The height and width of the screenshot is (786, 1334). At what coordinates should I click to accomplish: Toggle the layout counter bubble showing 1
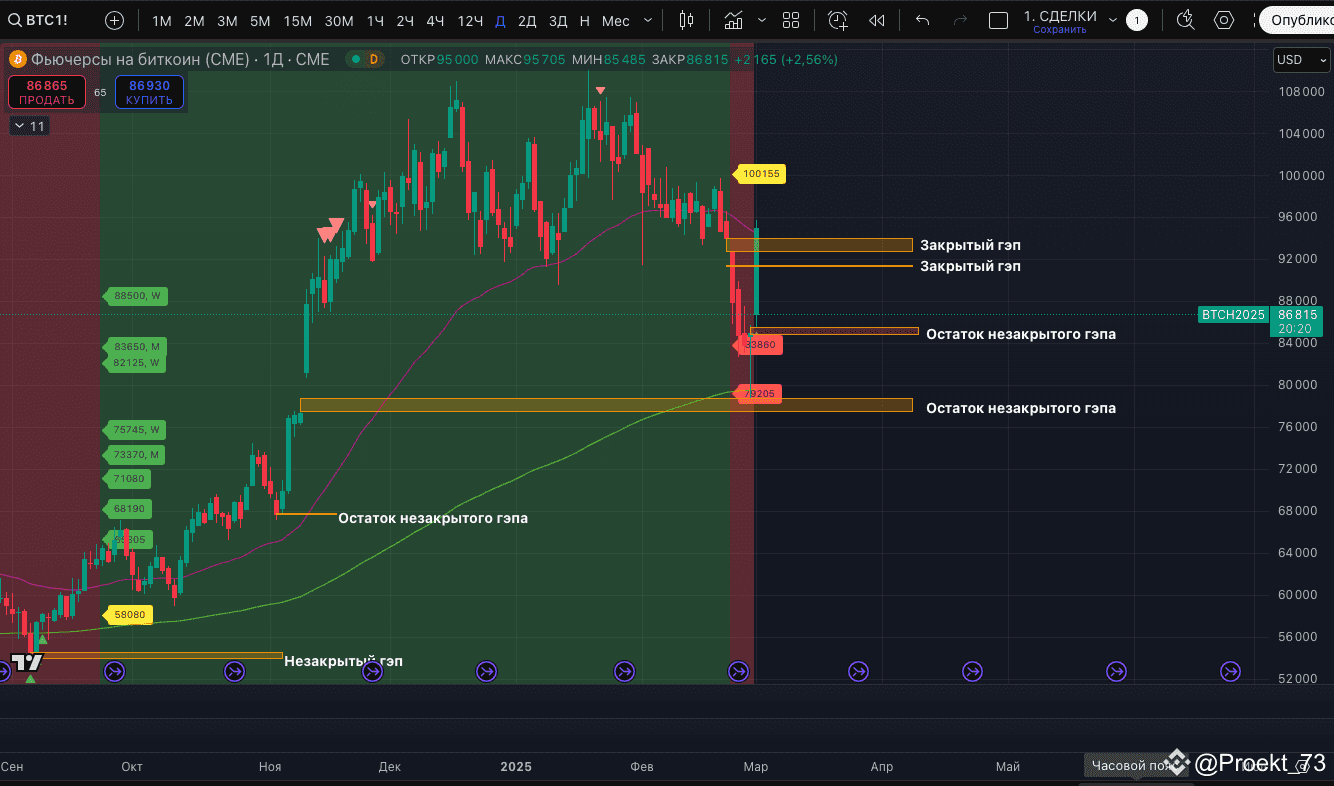click(x=1136, y=19)
